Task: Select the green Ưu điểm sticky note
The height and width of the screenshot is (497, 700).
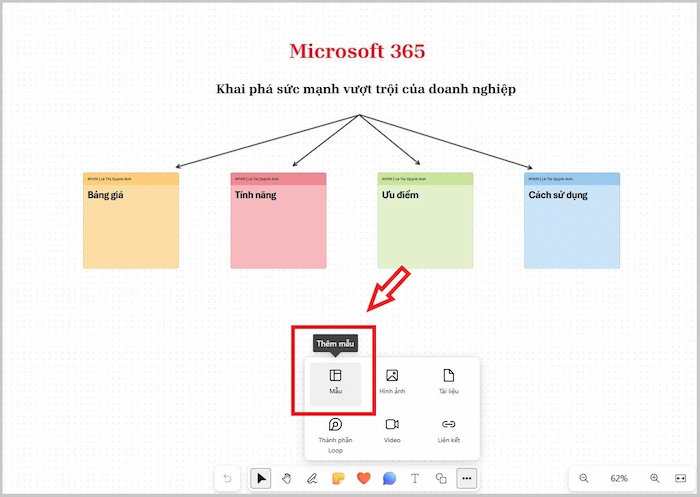Action: pos(425,221)
